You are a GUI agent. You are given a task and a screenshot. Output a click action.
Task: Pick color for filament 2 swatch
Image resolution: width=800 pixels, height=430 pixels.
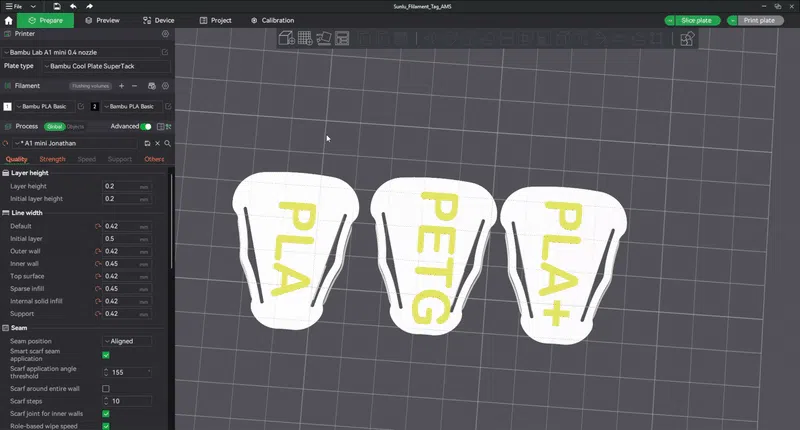94,106
